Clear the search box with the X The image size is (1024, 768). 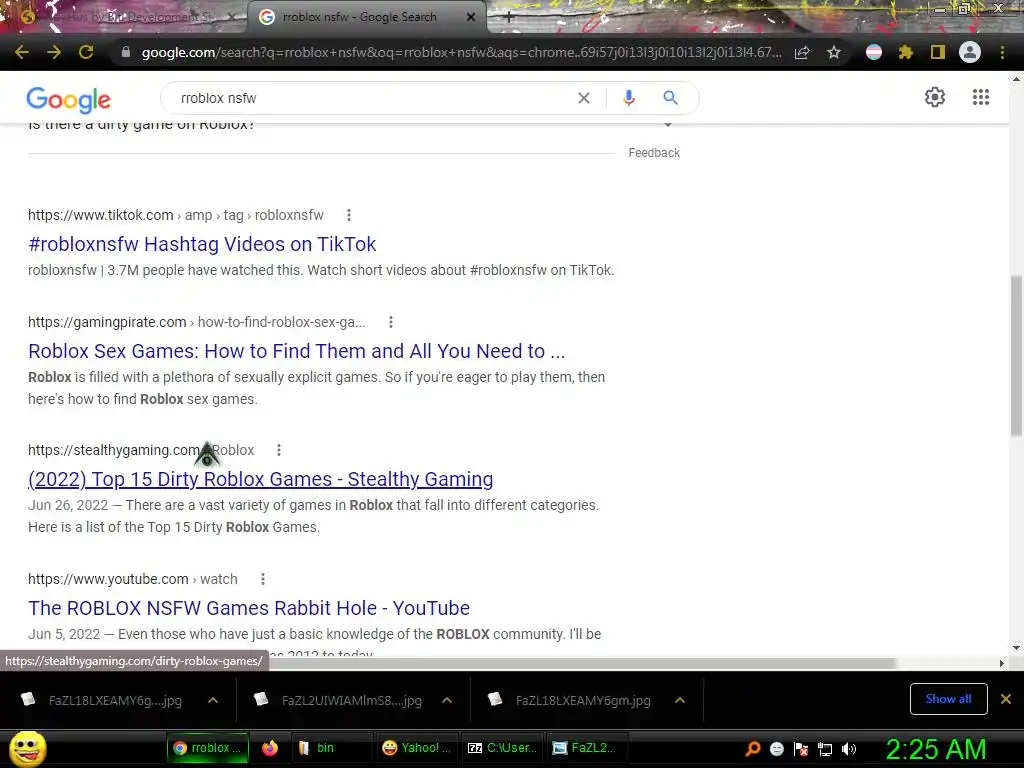click(x=584, y=98)
